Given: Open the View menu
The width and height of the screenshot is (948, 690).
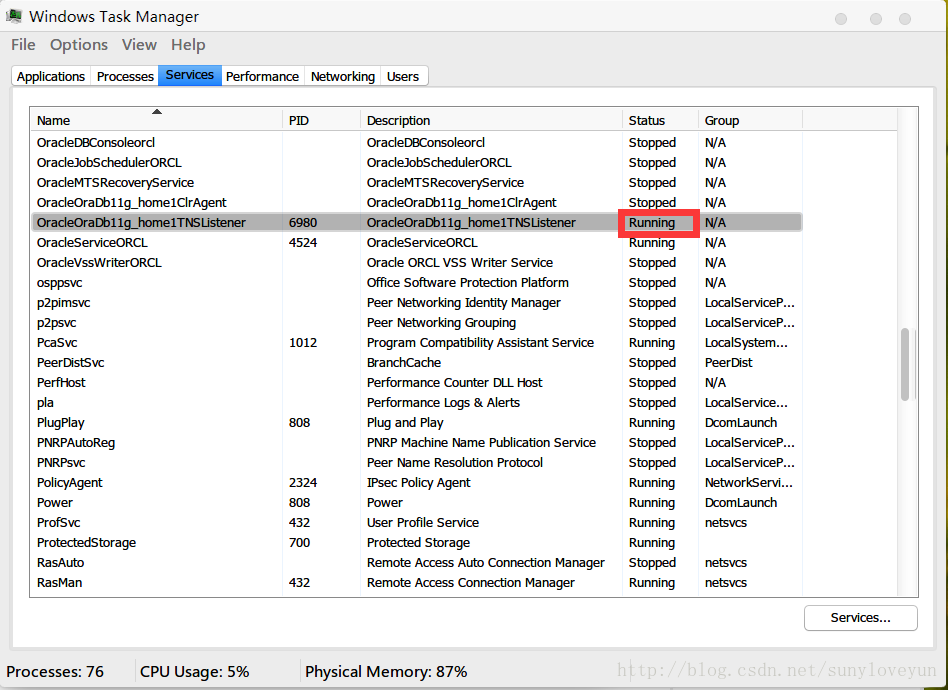Looking at the screenshot, I should pos(139,45).
